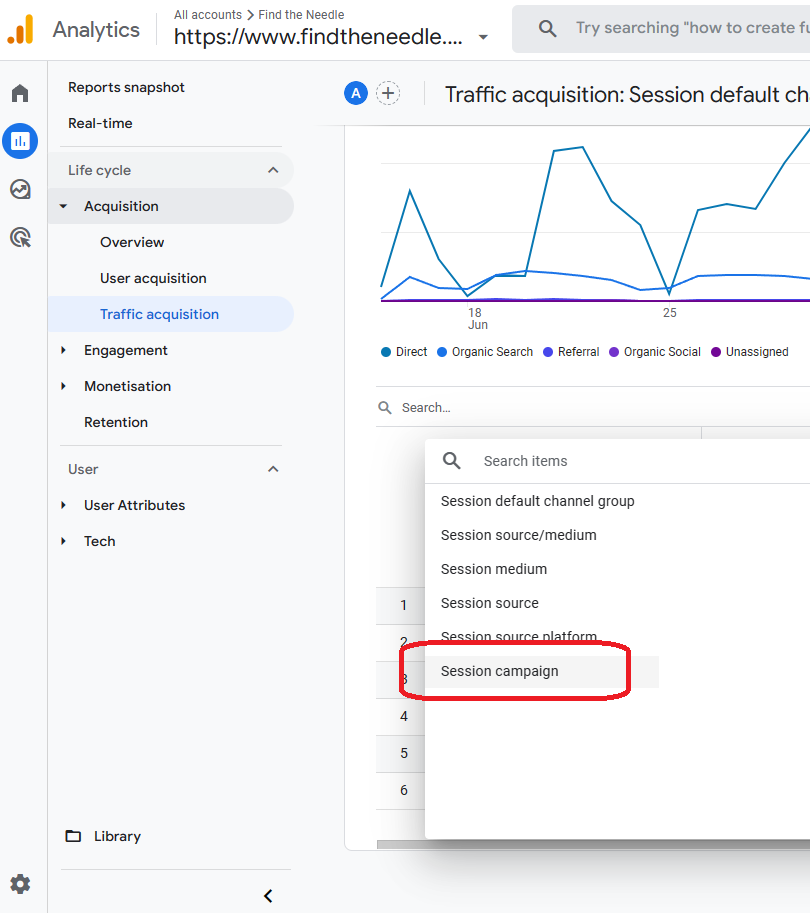Click the add comparison plus icon
810x913 pixels.
(387, 93)
